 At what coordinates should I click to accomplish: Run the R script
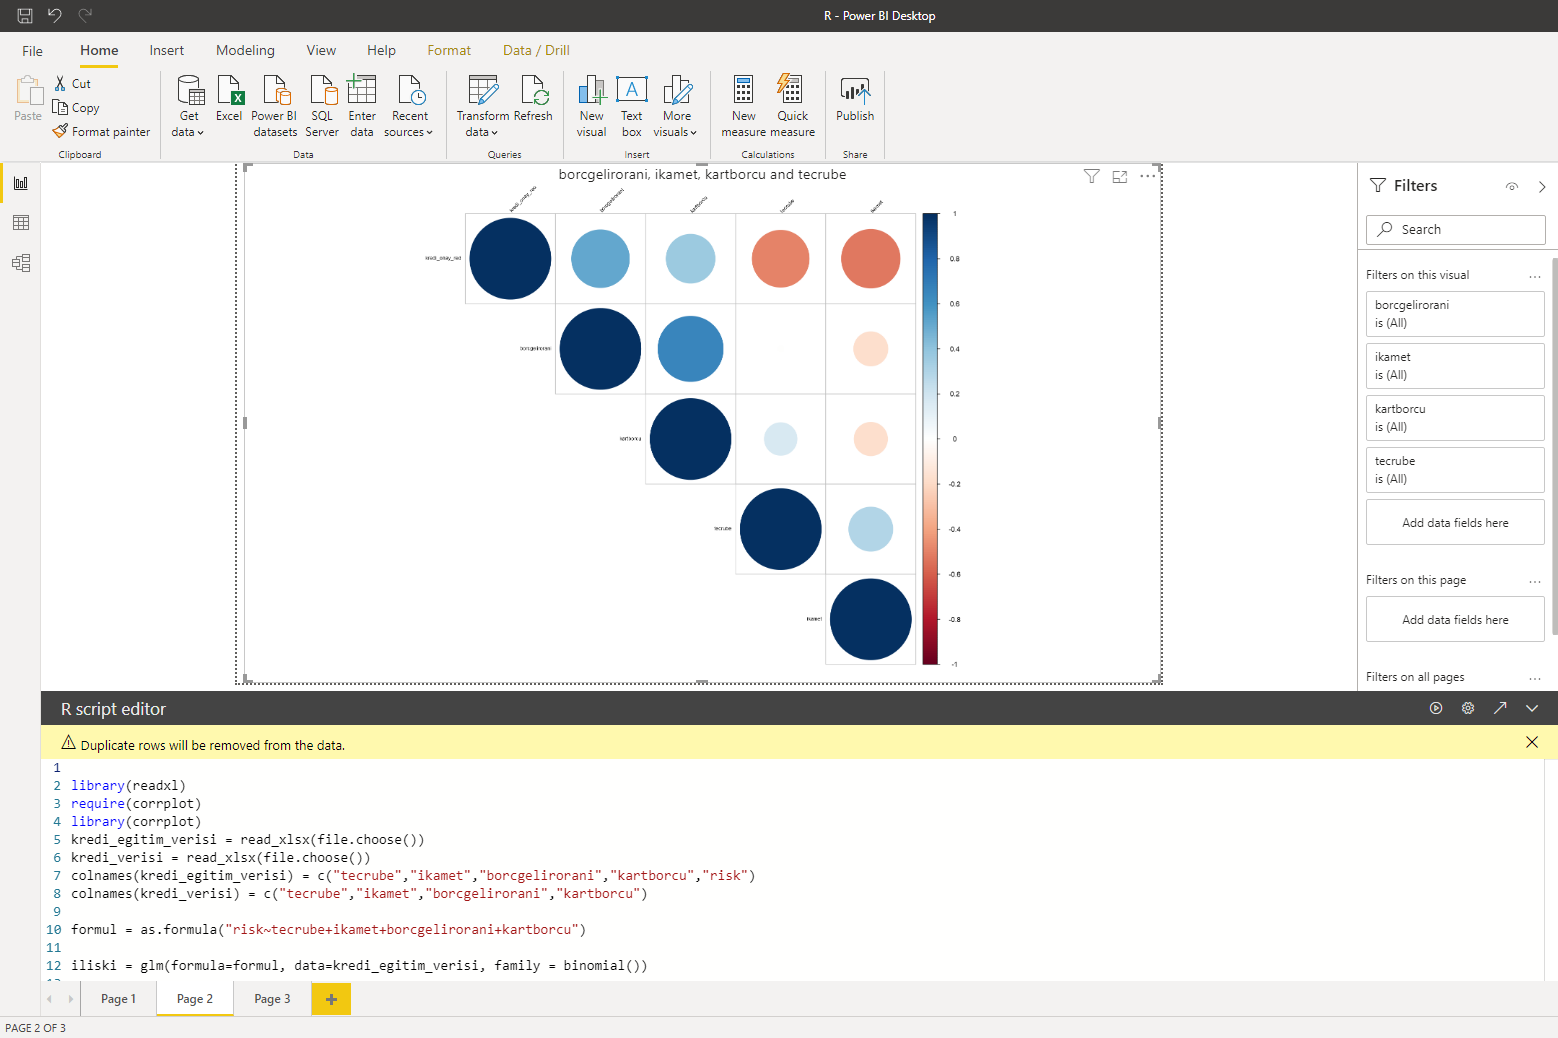click(1436, 708)
